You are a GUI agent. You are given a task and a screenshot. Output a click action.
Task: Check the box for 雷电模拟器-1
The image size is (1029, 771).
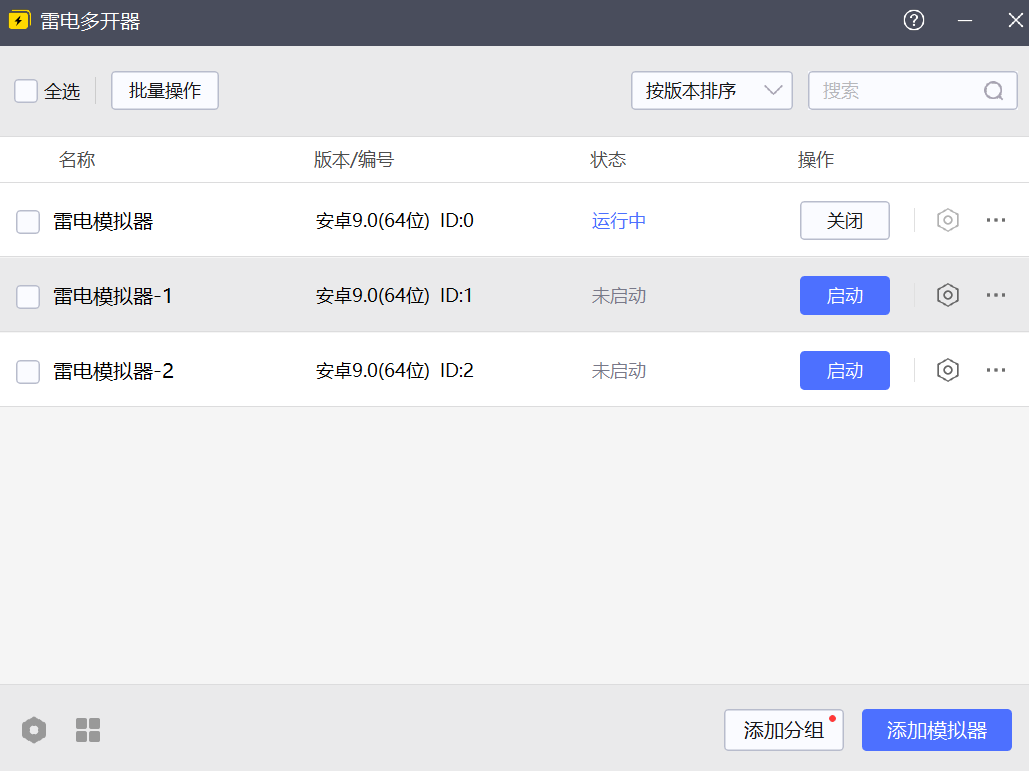click(x=28, y=297)
